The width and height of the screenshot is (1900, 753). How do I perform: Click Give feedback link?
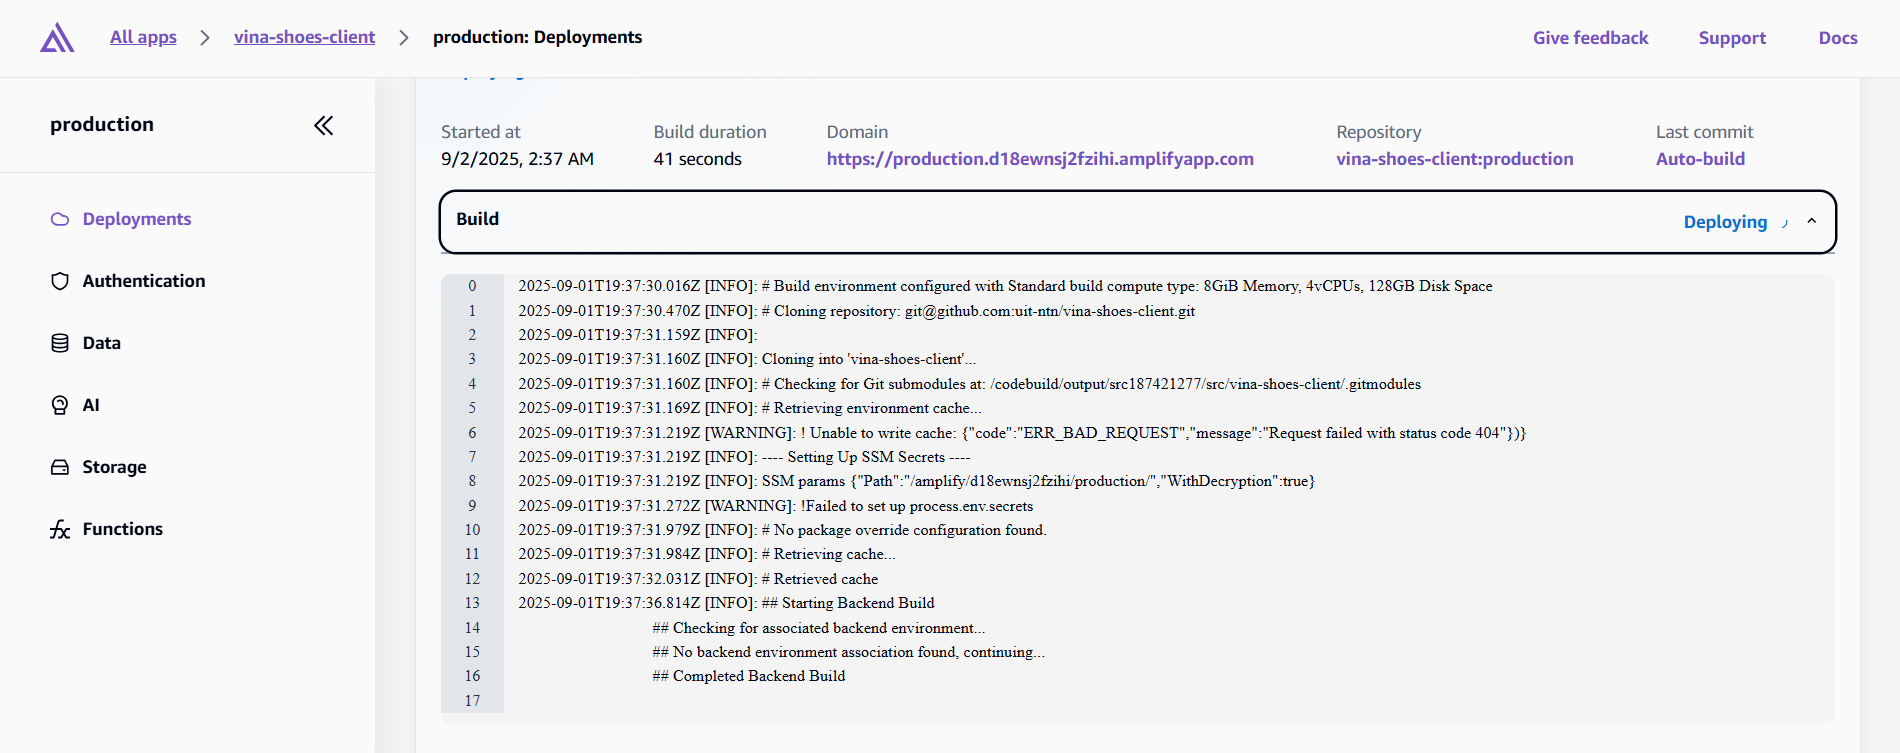click(x=1590, y=38)
